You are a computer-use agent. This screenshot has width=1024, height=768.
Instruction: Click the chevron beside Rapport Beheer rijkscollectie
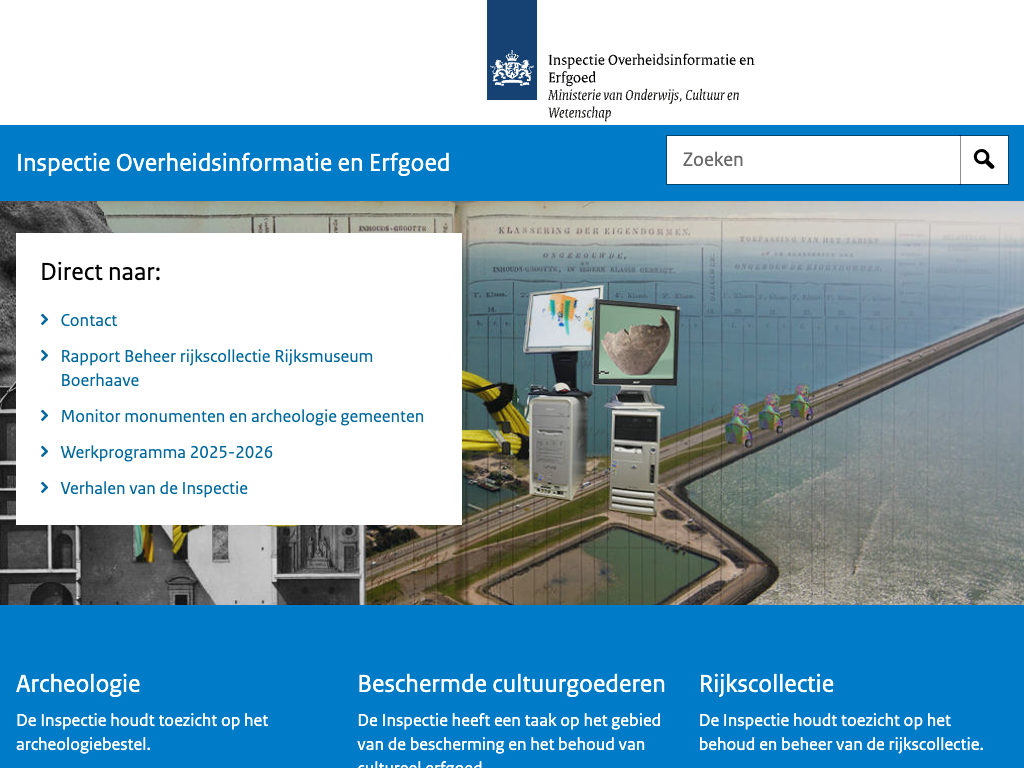tap(45, 356)
